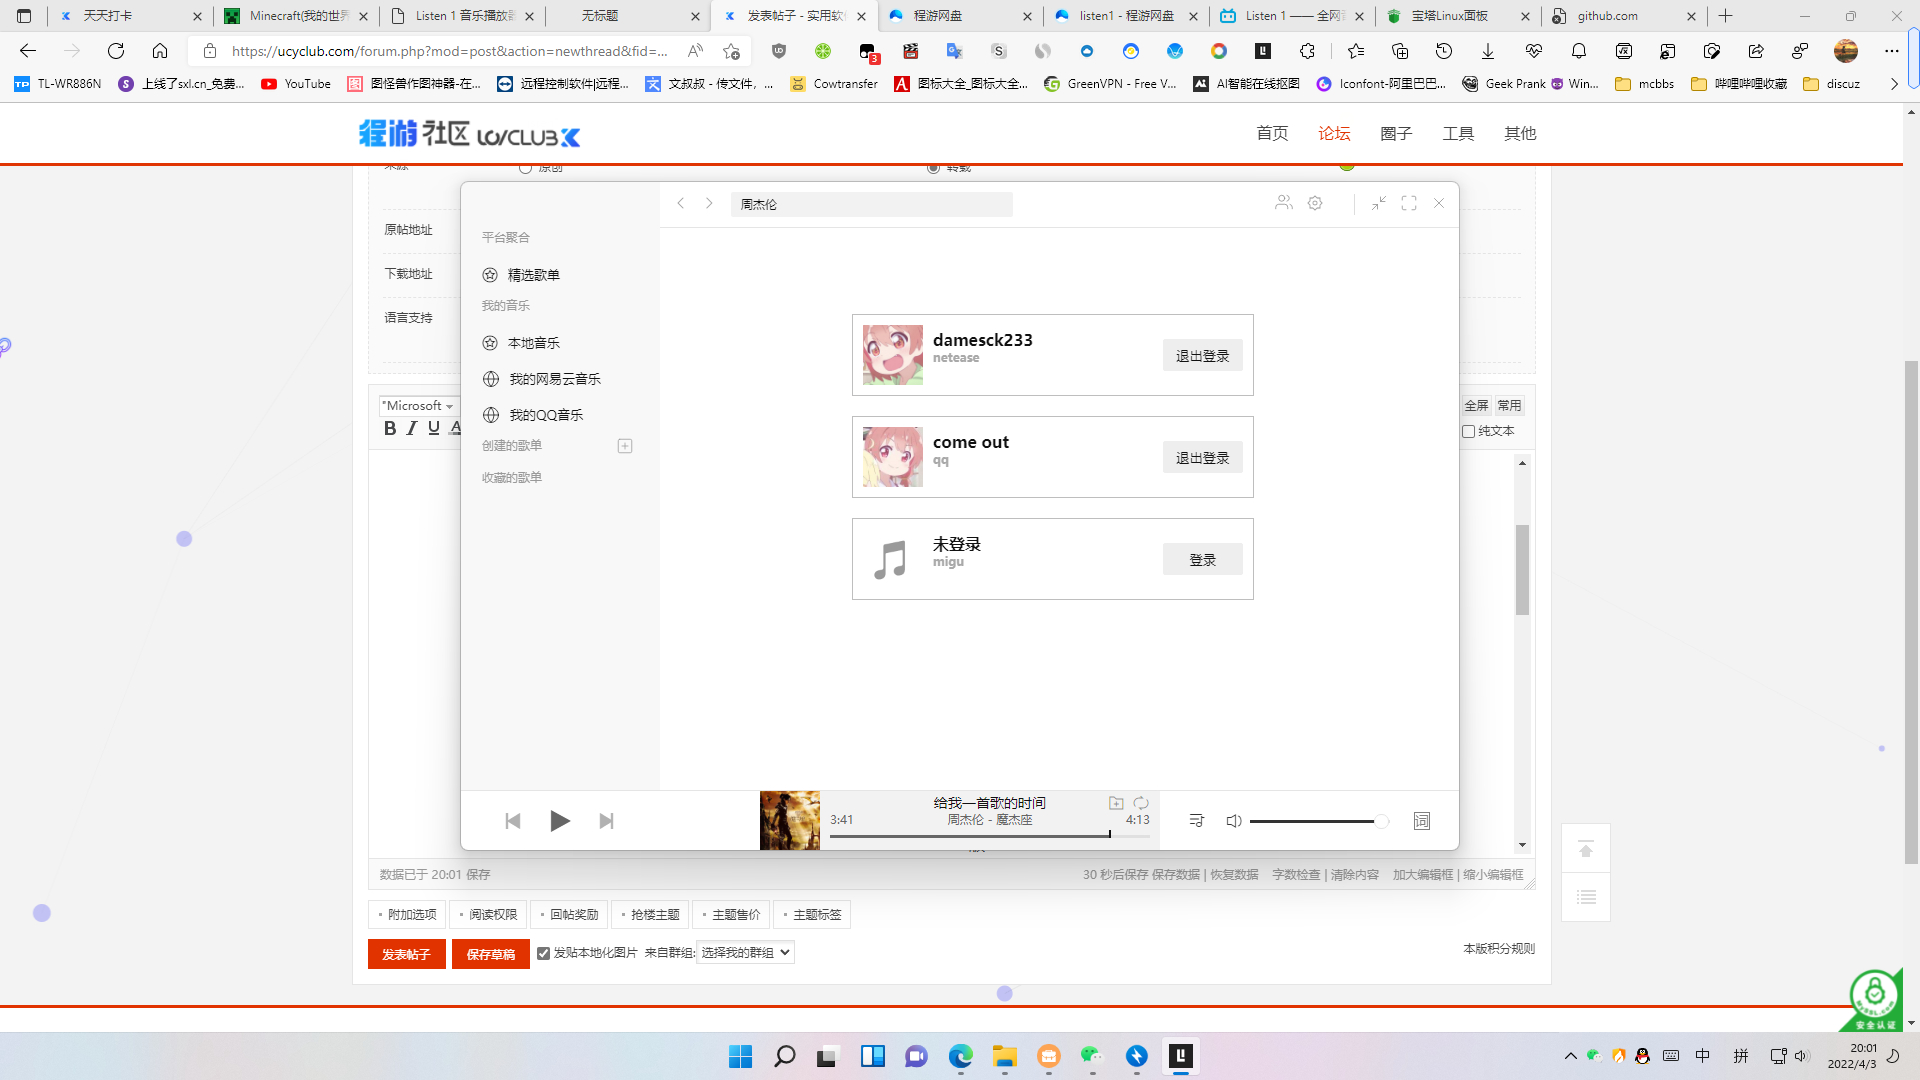
Task: Expand the 附加选项 section
Action: click(x=407, y=914)
